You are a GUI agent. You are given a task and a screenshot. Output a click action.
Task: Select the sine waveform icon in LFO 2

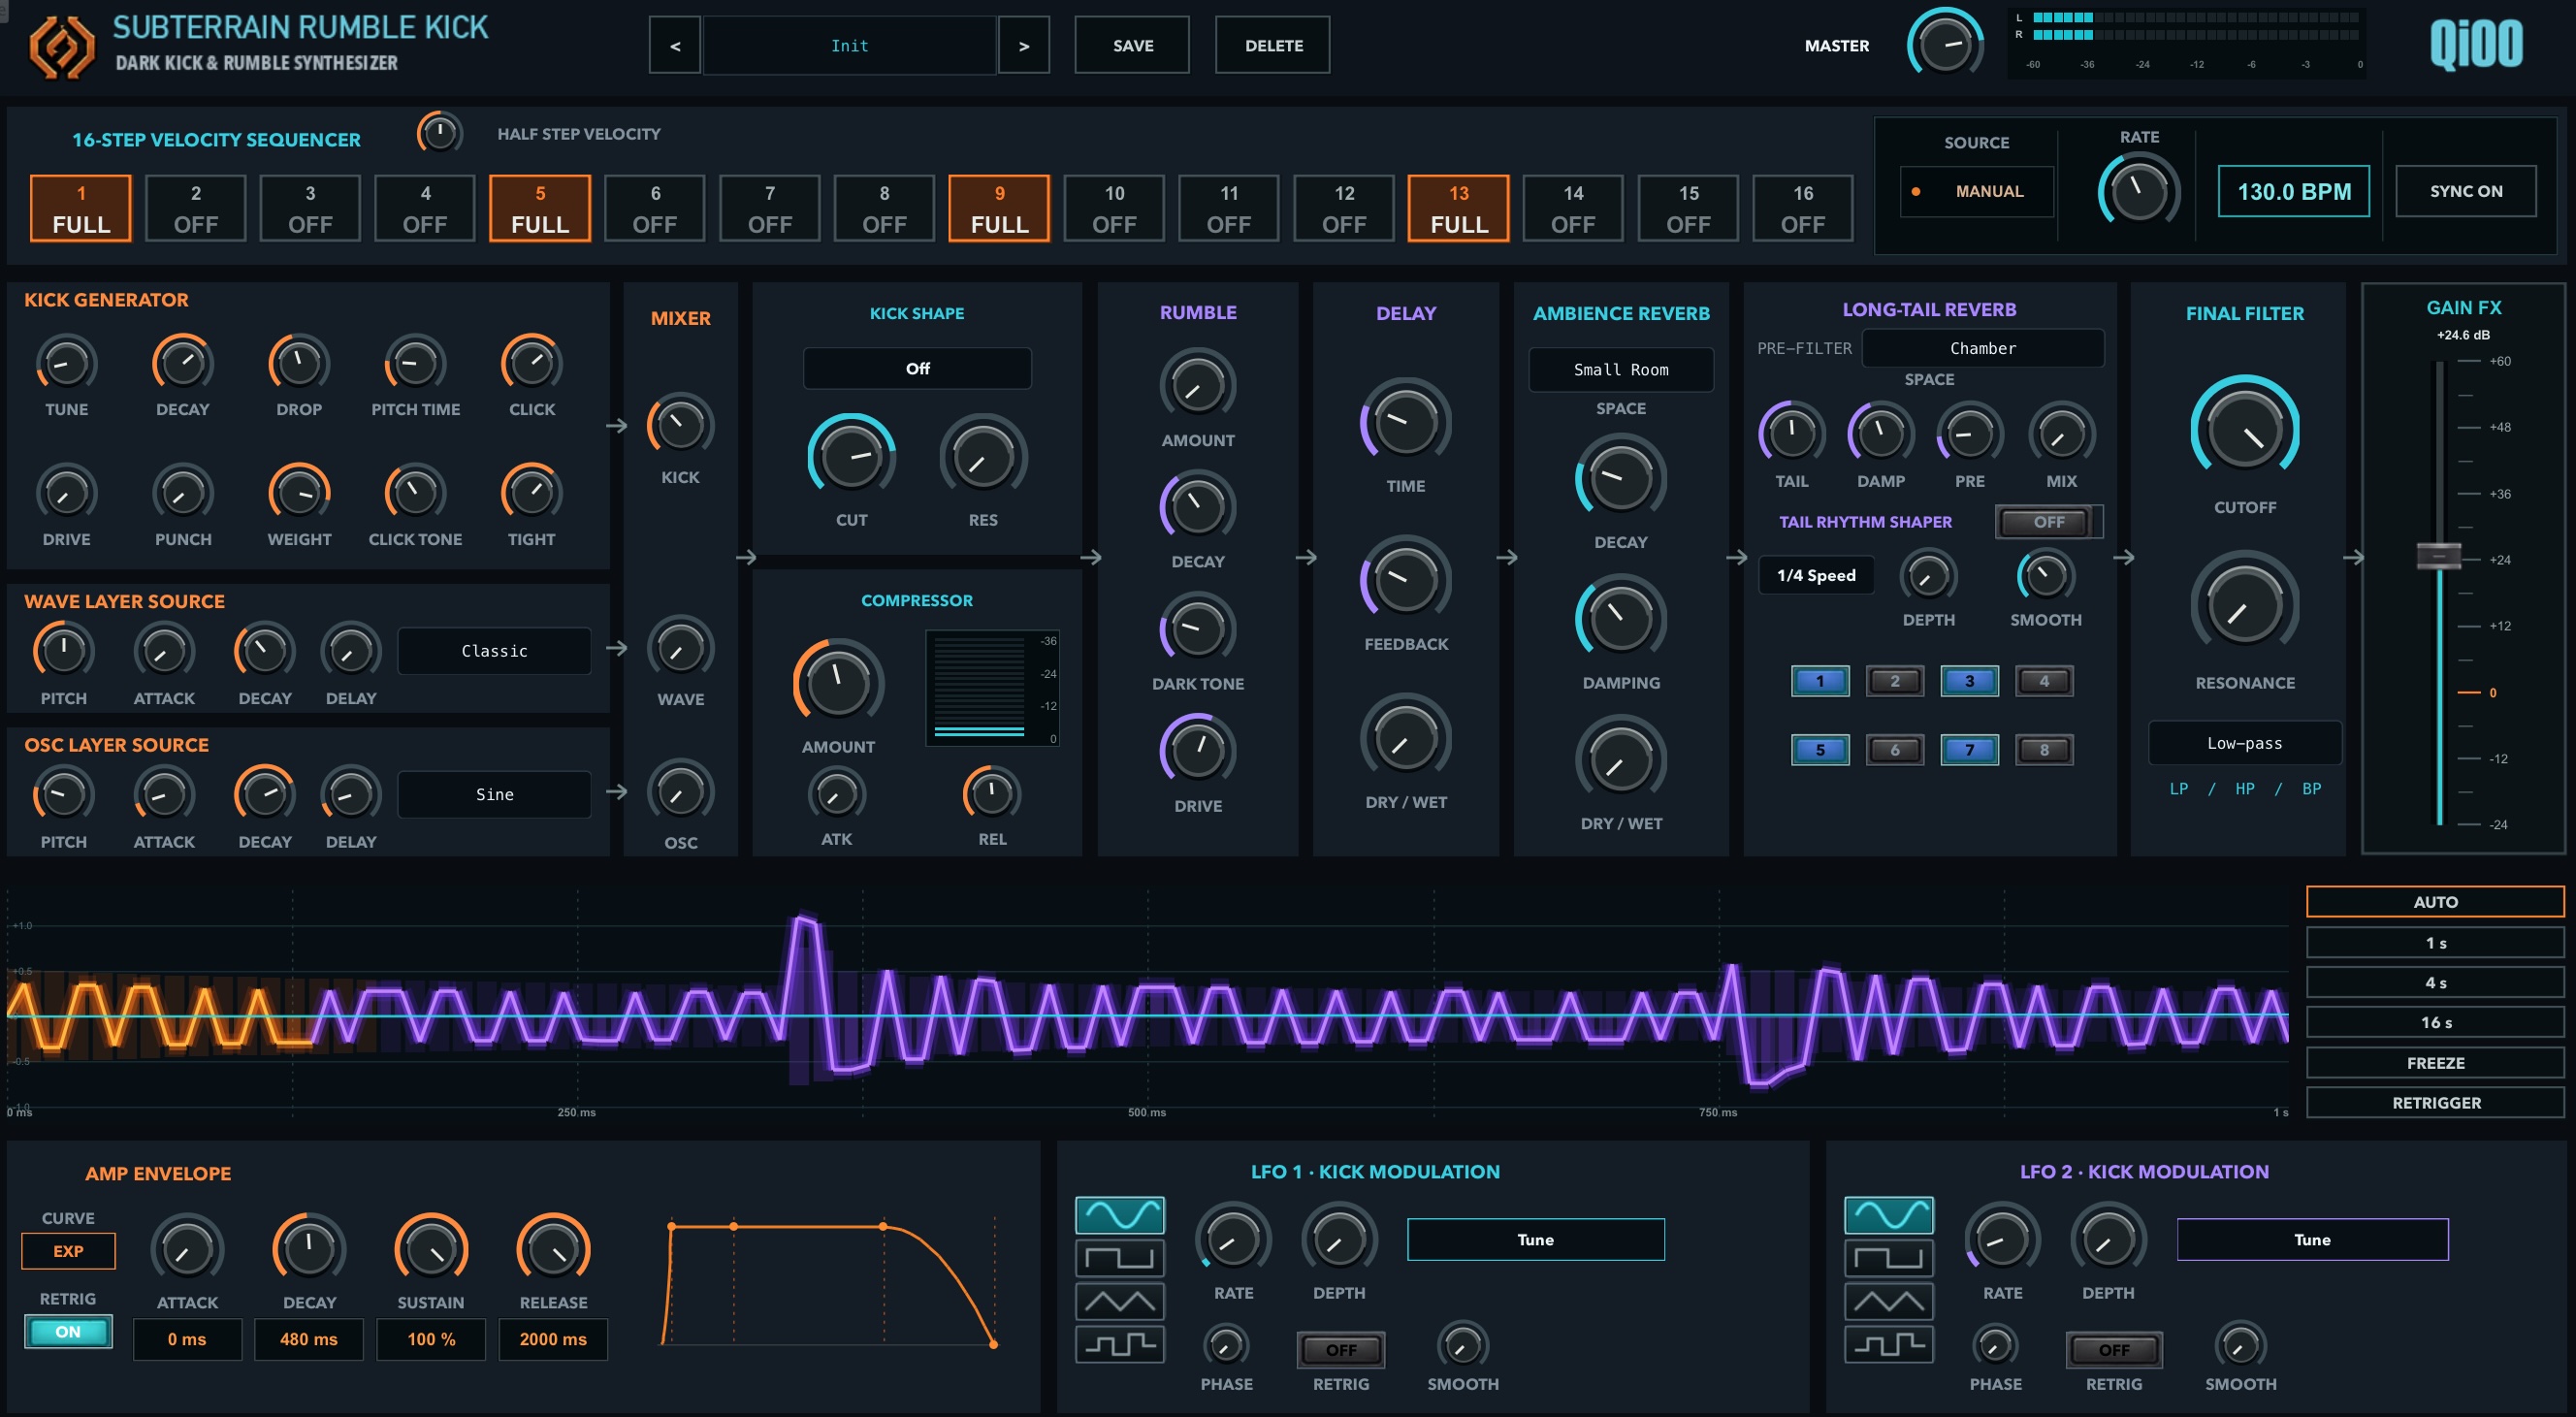tap(1888, 1214)
